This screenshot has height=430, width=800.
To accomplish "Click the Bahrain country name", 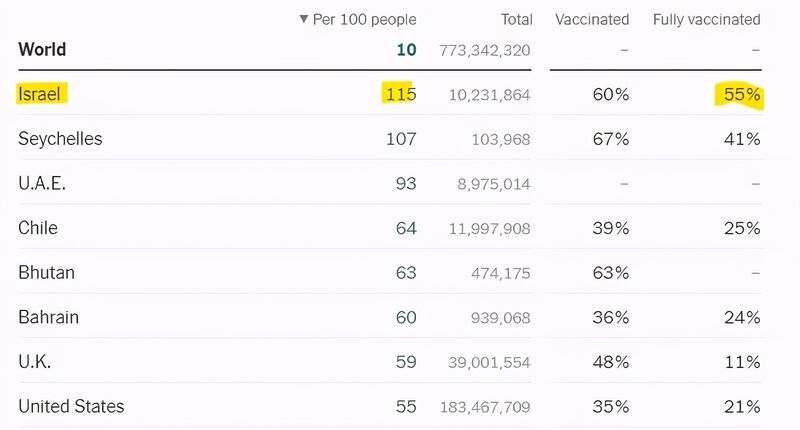I will pos(48,317).
